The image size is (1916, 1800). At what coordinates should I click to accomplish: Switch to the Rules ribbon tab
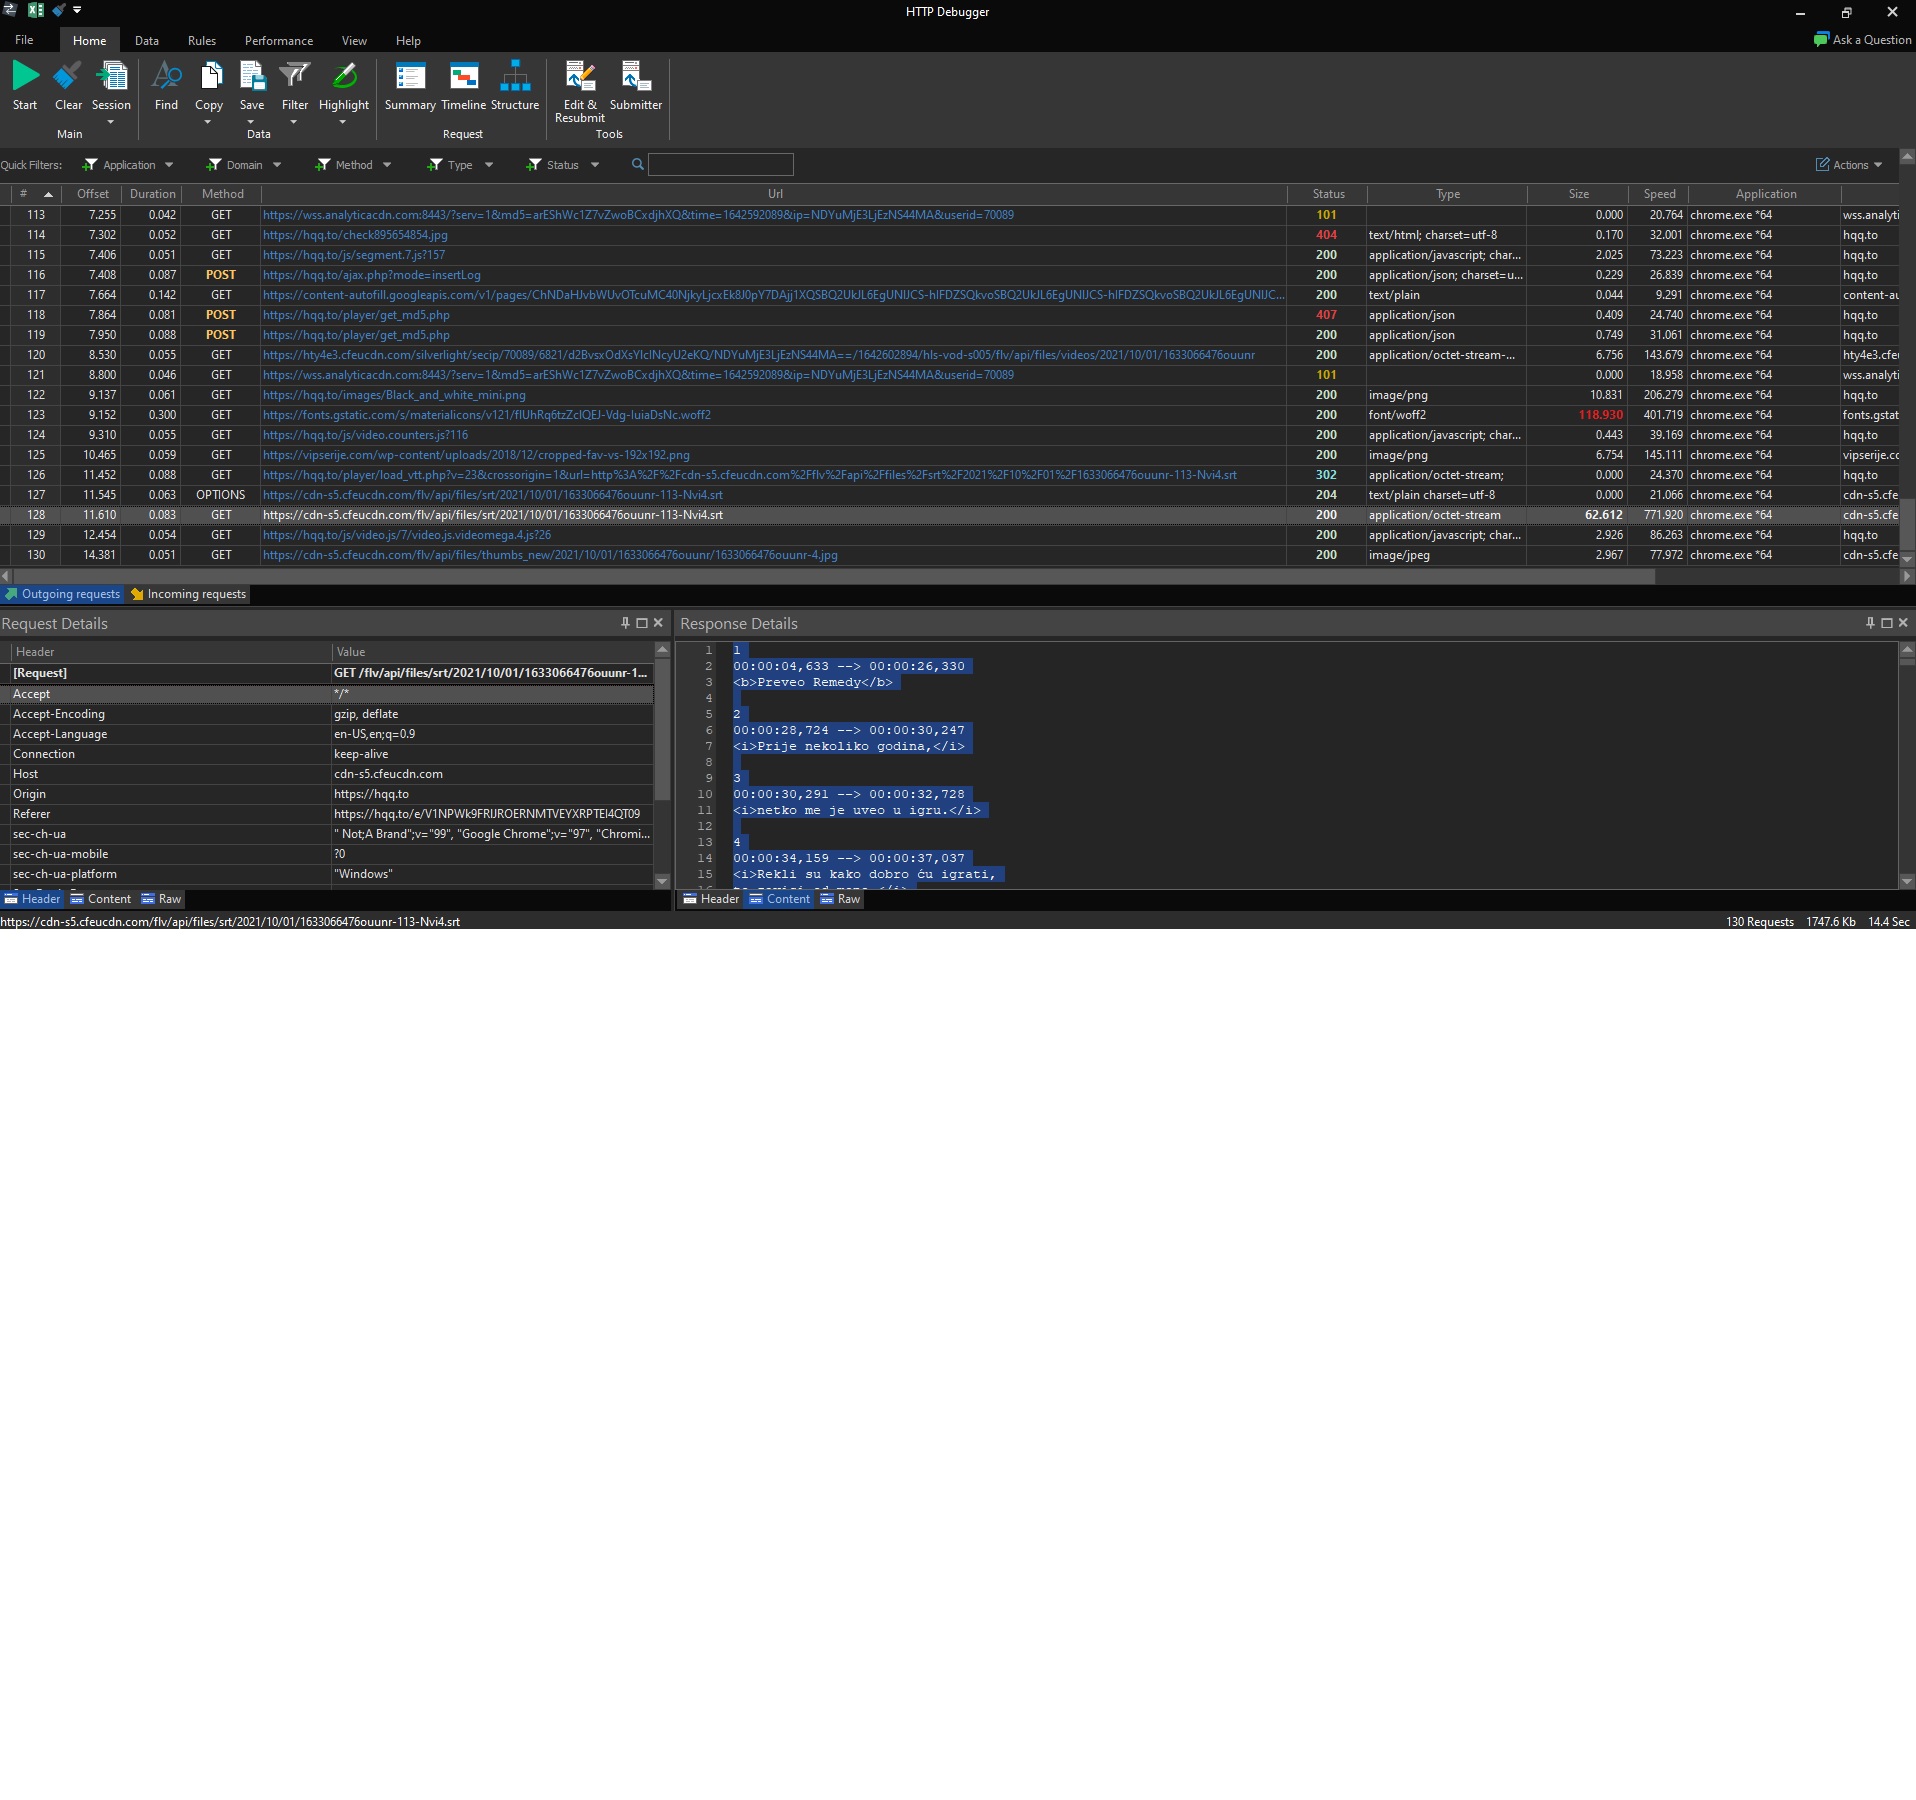[x=202, y=41]
